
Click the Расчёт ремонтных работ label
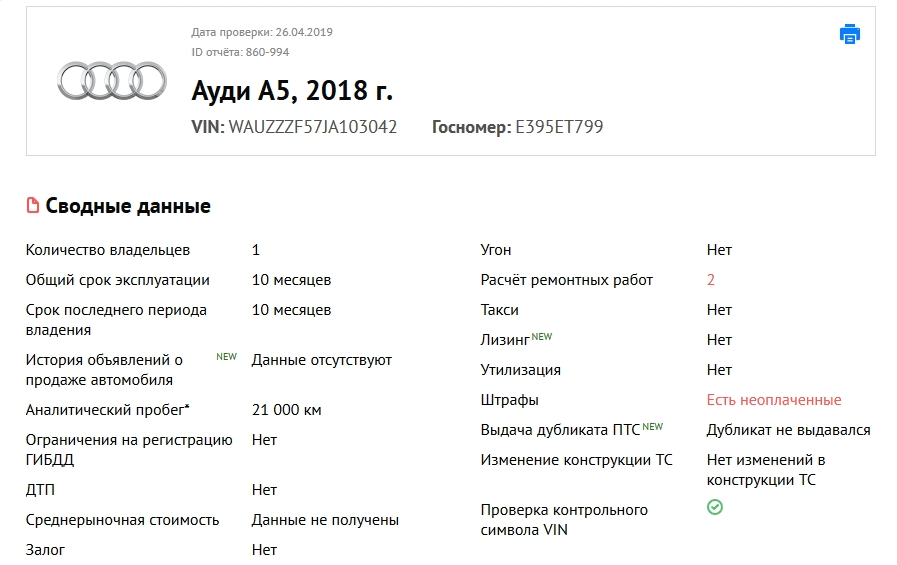pyautogui.click(x=567, y=280)
